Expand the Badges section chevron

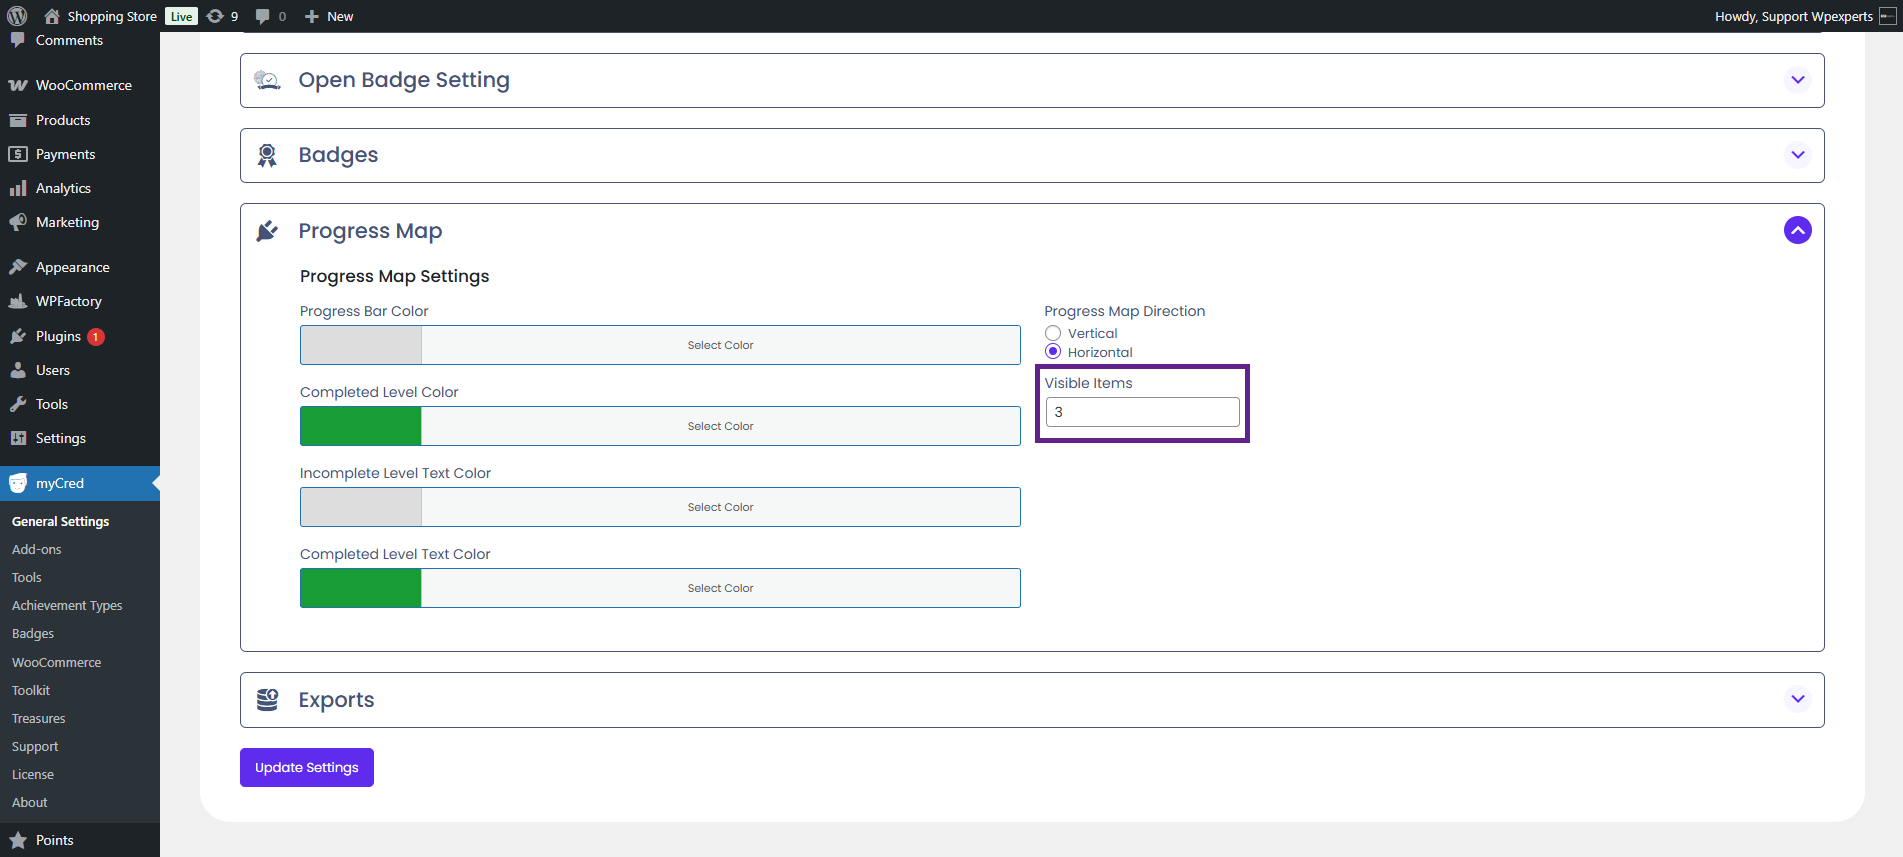tap(1797, 155)
